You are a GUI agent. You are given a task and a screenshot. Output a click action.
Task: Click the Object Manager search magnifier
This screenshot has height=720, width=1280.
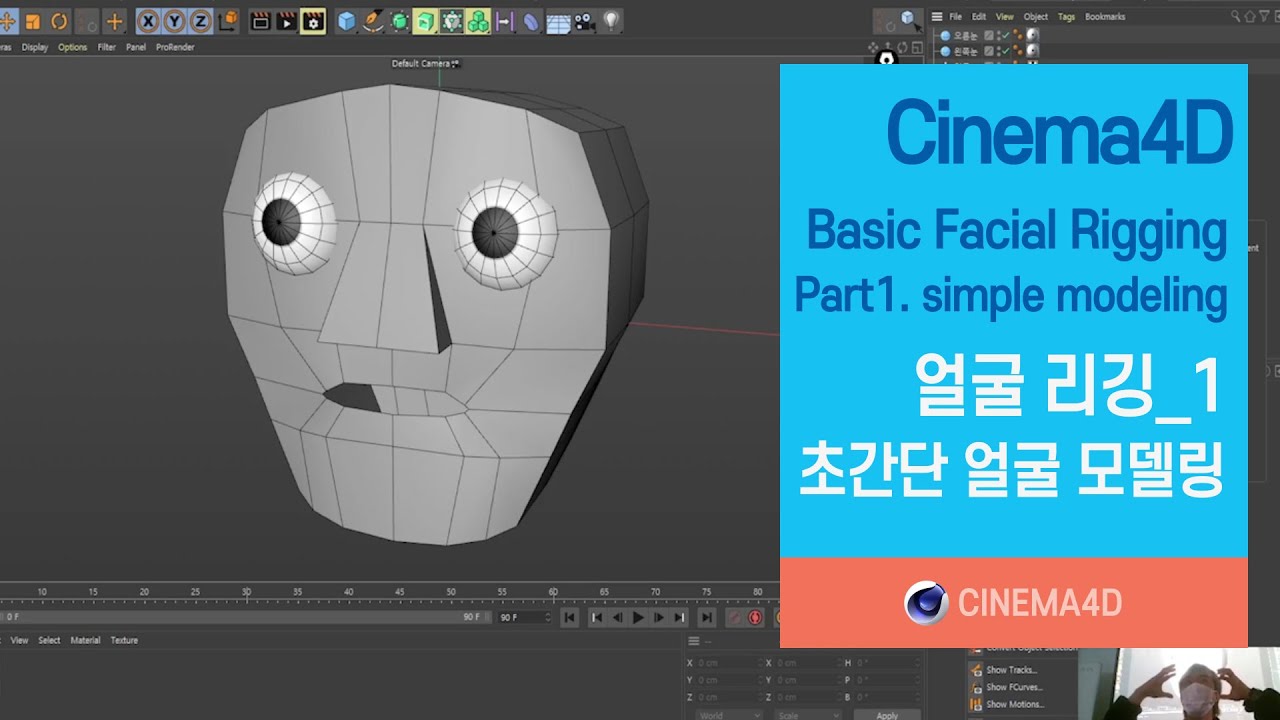point(1236,16)
